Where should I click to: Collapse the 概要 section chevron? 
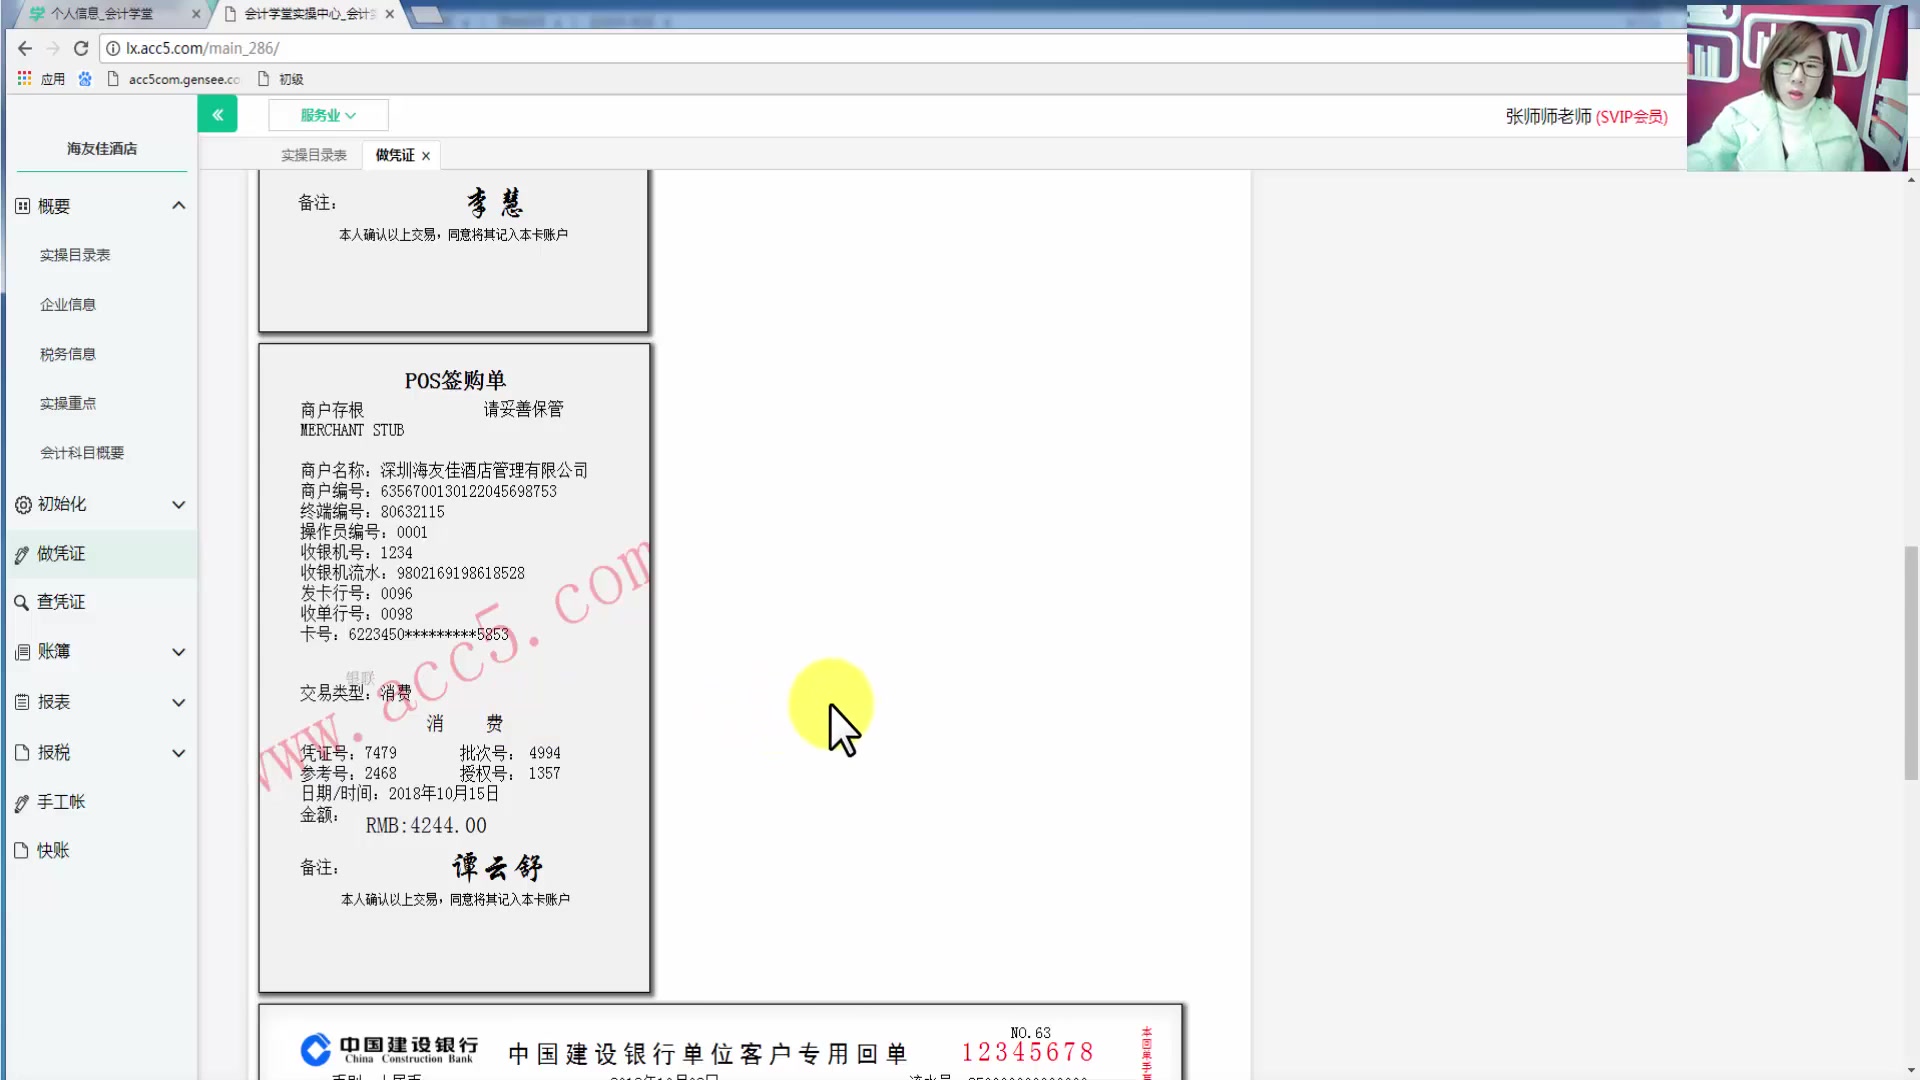coord(179,205)
